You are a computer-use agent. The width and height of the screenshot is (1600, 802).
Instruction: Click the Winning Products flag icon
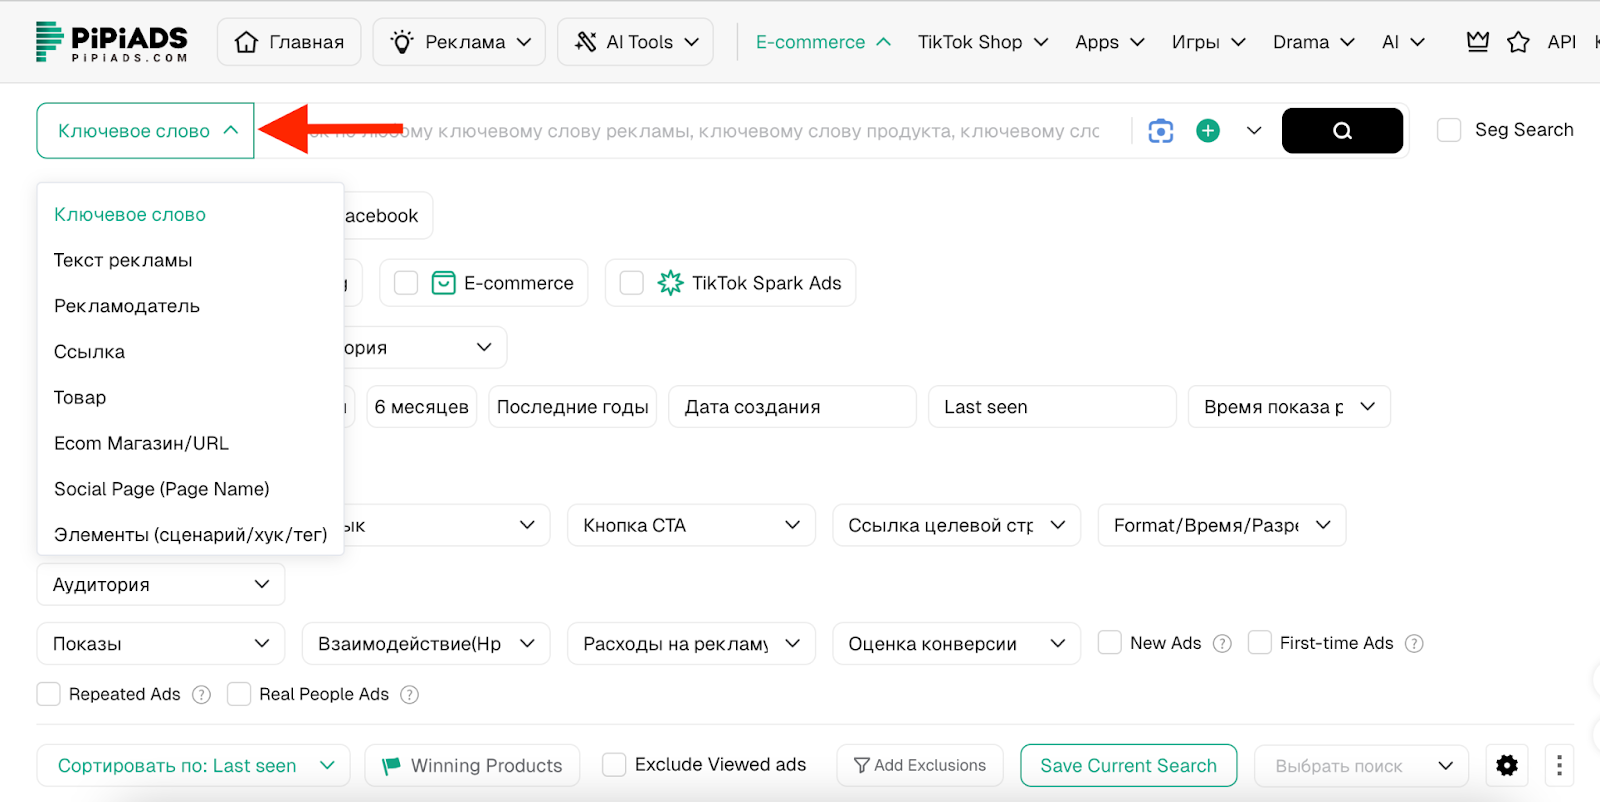(391, 766)
